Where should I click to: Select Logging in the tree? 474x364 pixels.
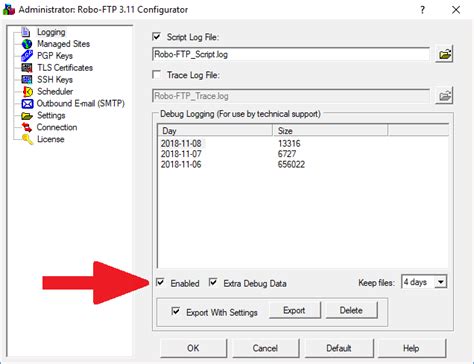[x=51, y=32]
